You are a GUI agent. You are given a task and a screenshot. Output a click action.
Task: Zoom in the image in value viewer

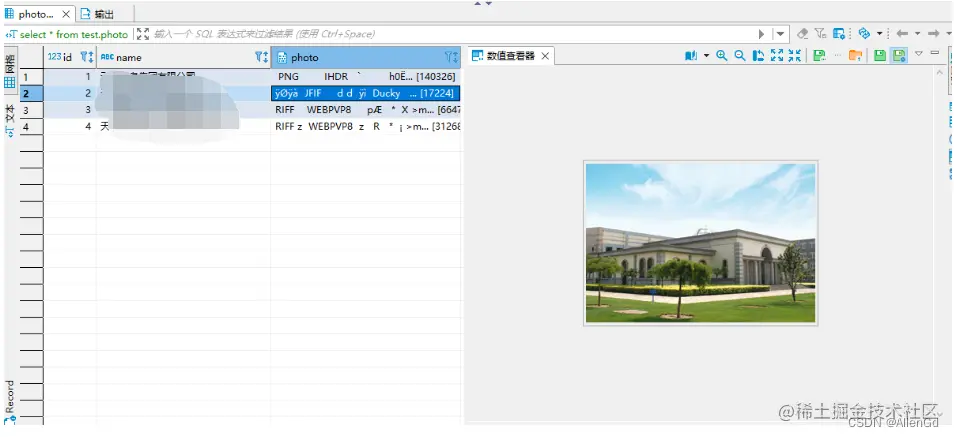722,56
